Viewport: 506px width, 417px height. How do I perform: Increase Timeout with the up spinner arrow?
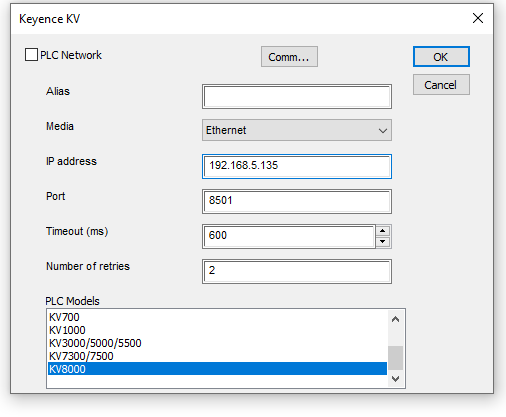point(383,231)
